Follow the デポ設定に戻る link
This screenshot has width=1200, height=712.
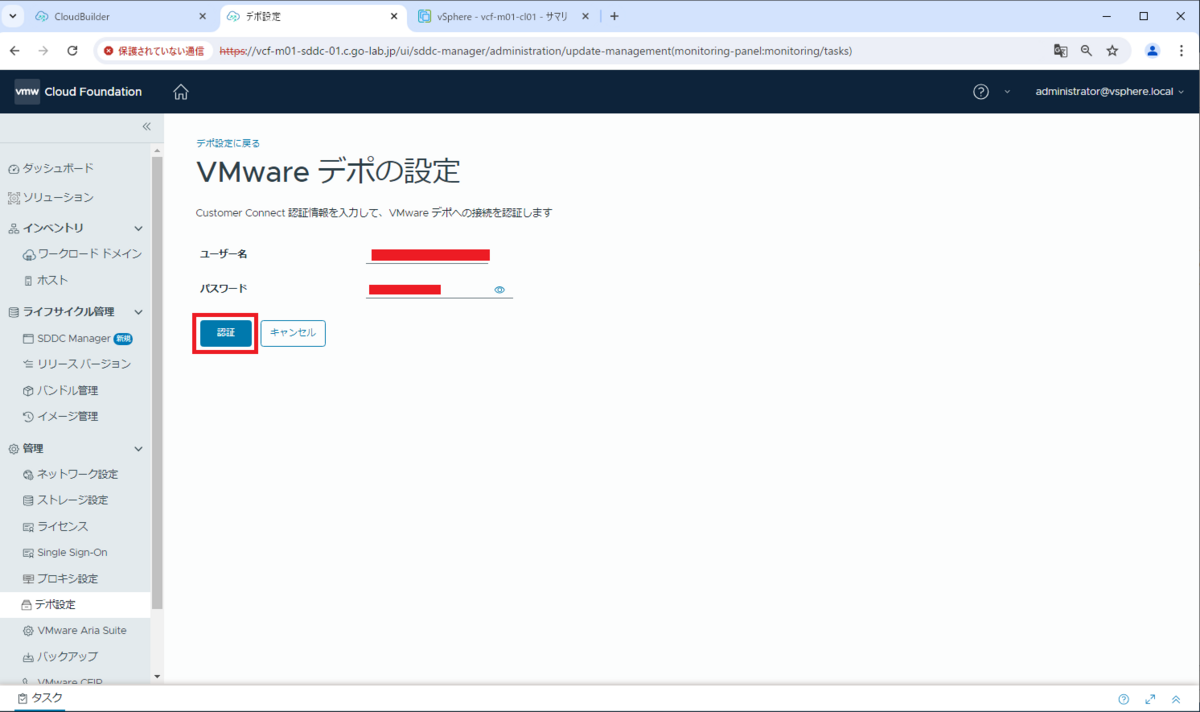(228, 144)
